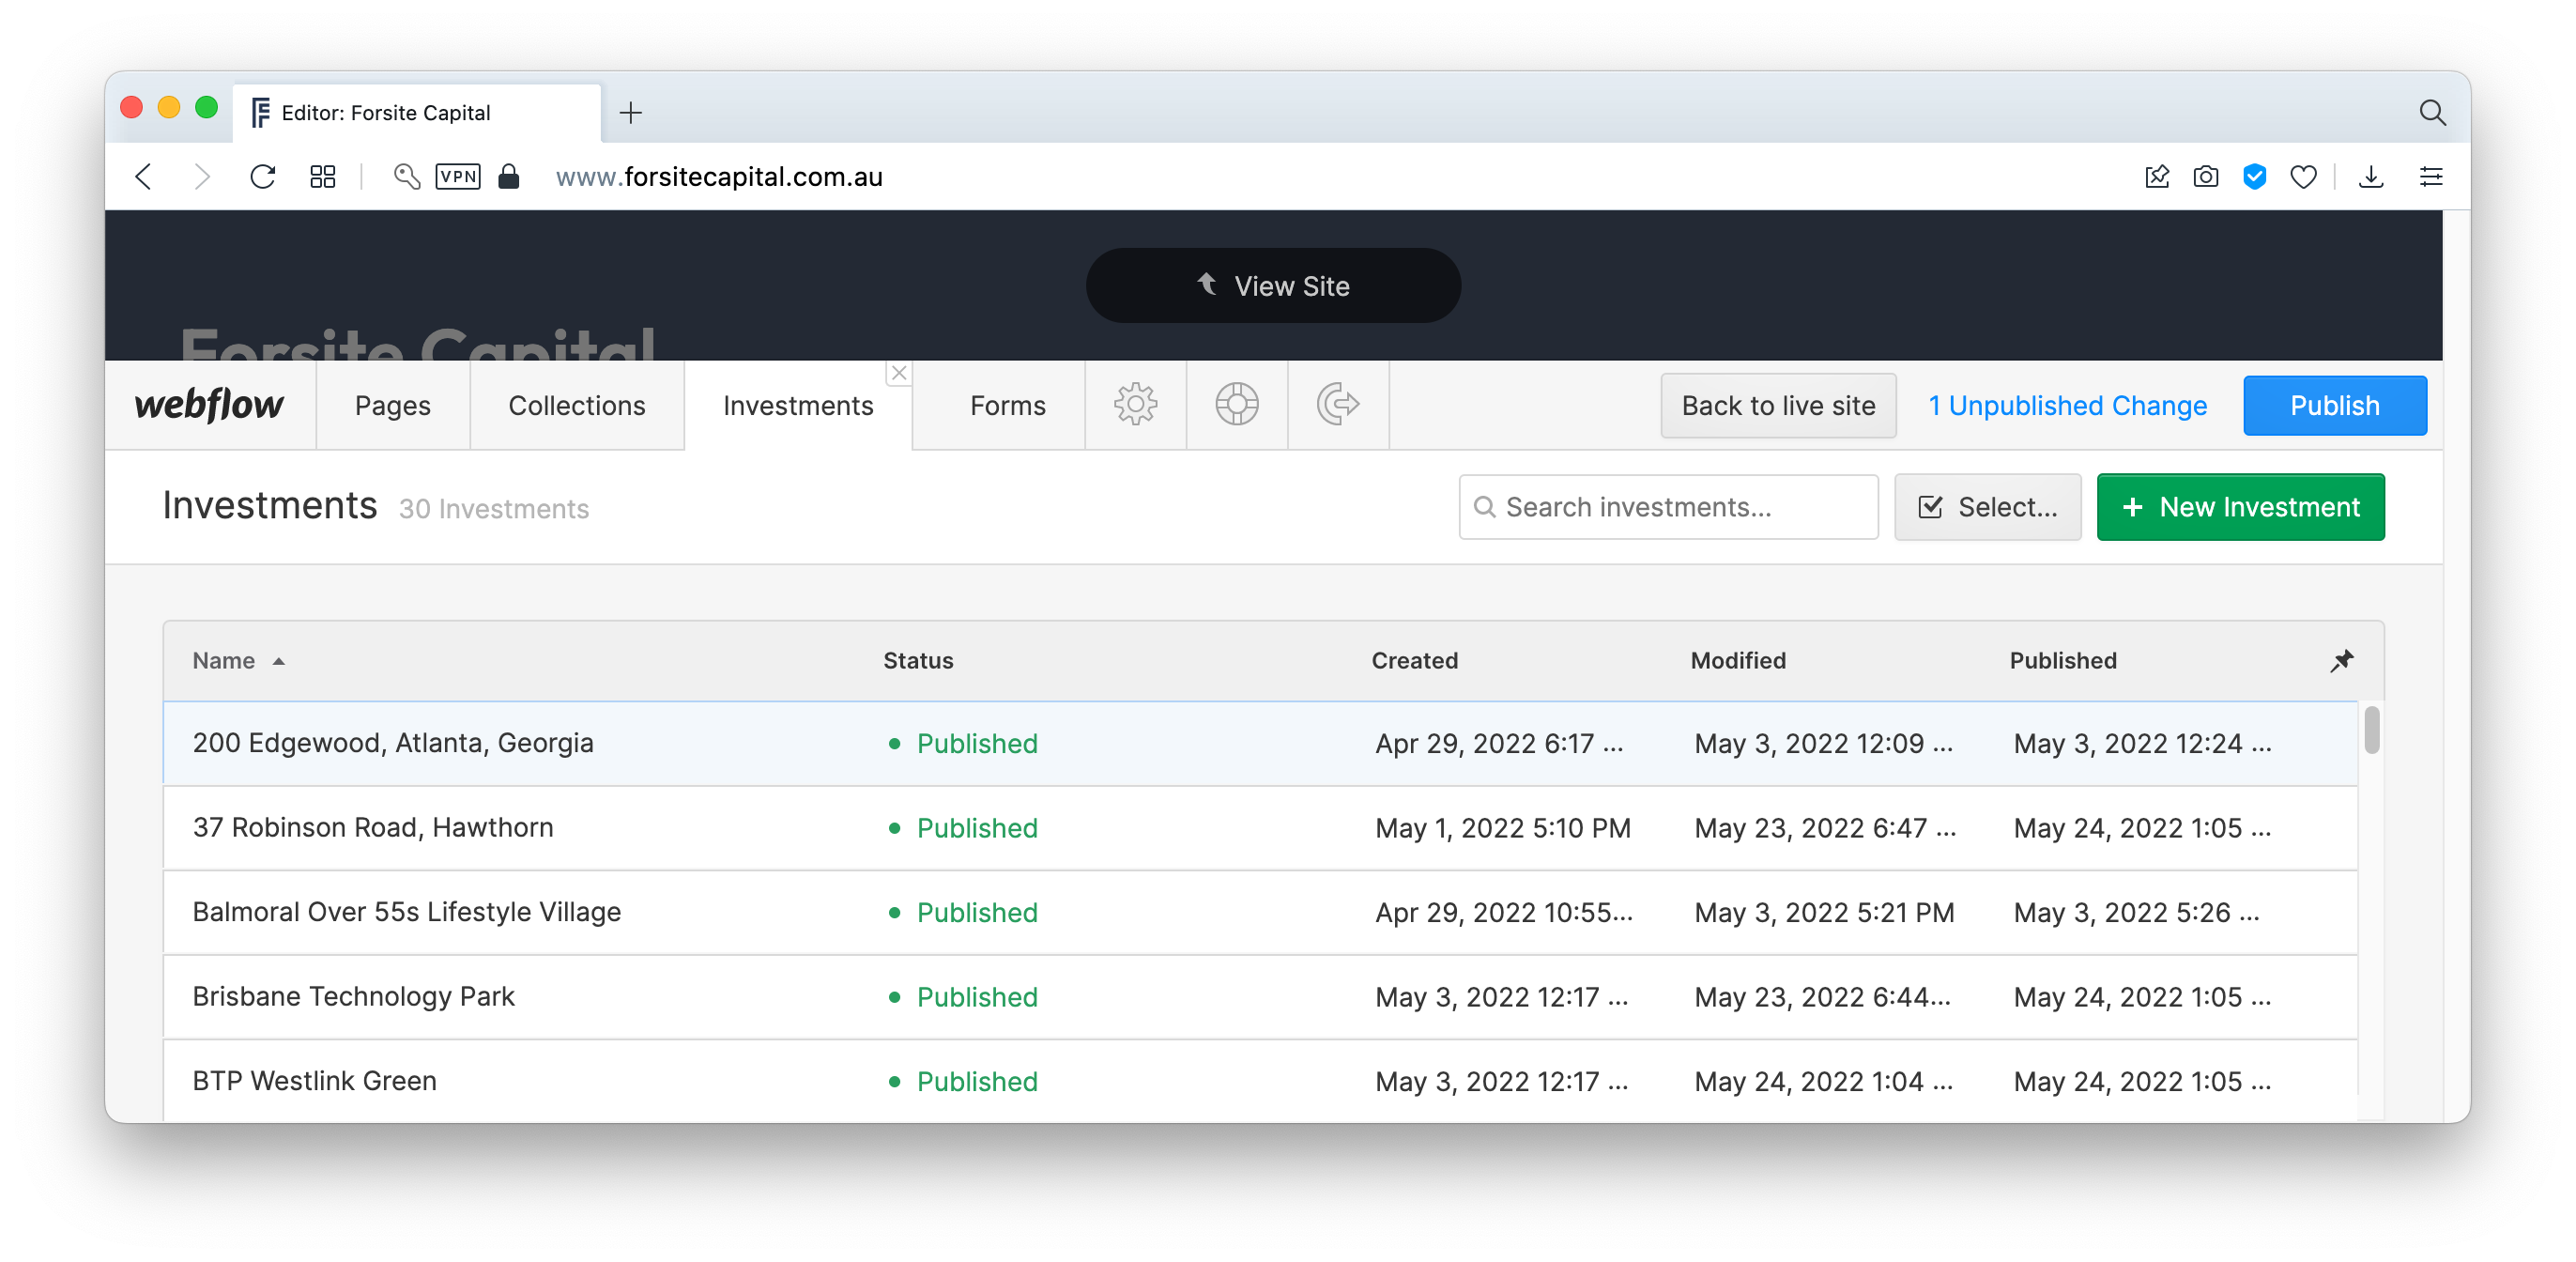Click the pin columns icon
Screen dimensions: 2576x1262
point(2342,661)
